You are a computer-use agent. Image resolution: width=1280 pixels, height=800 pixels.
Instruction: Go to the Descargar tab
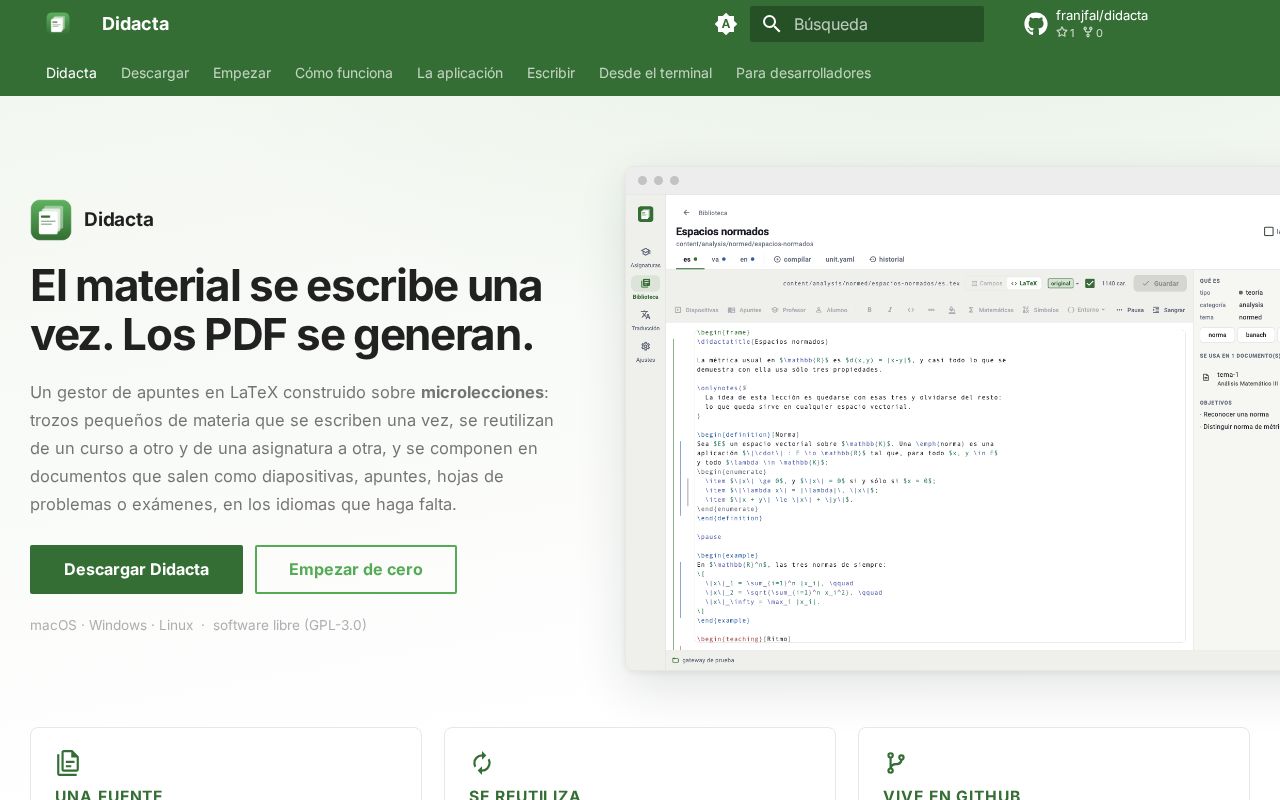point(155,73)
